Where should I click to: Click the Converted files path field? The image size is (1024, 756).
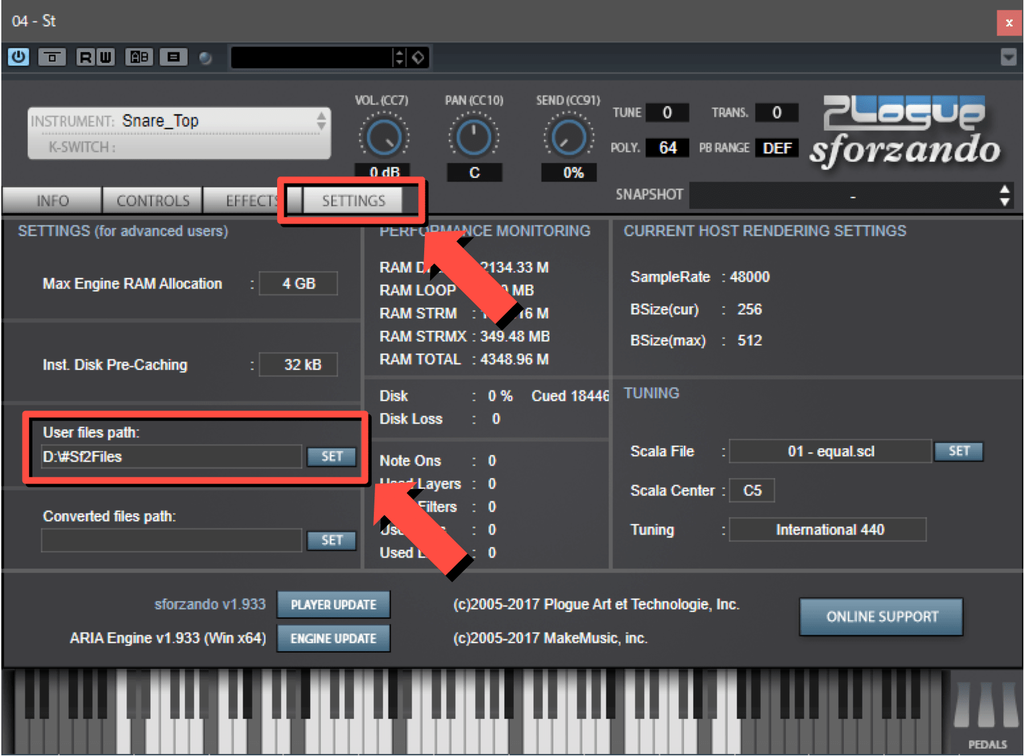171,540
